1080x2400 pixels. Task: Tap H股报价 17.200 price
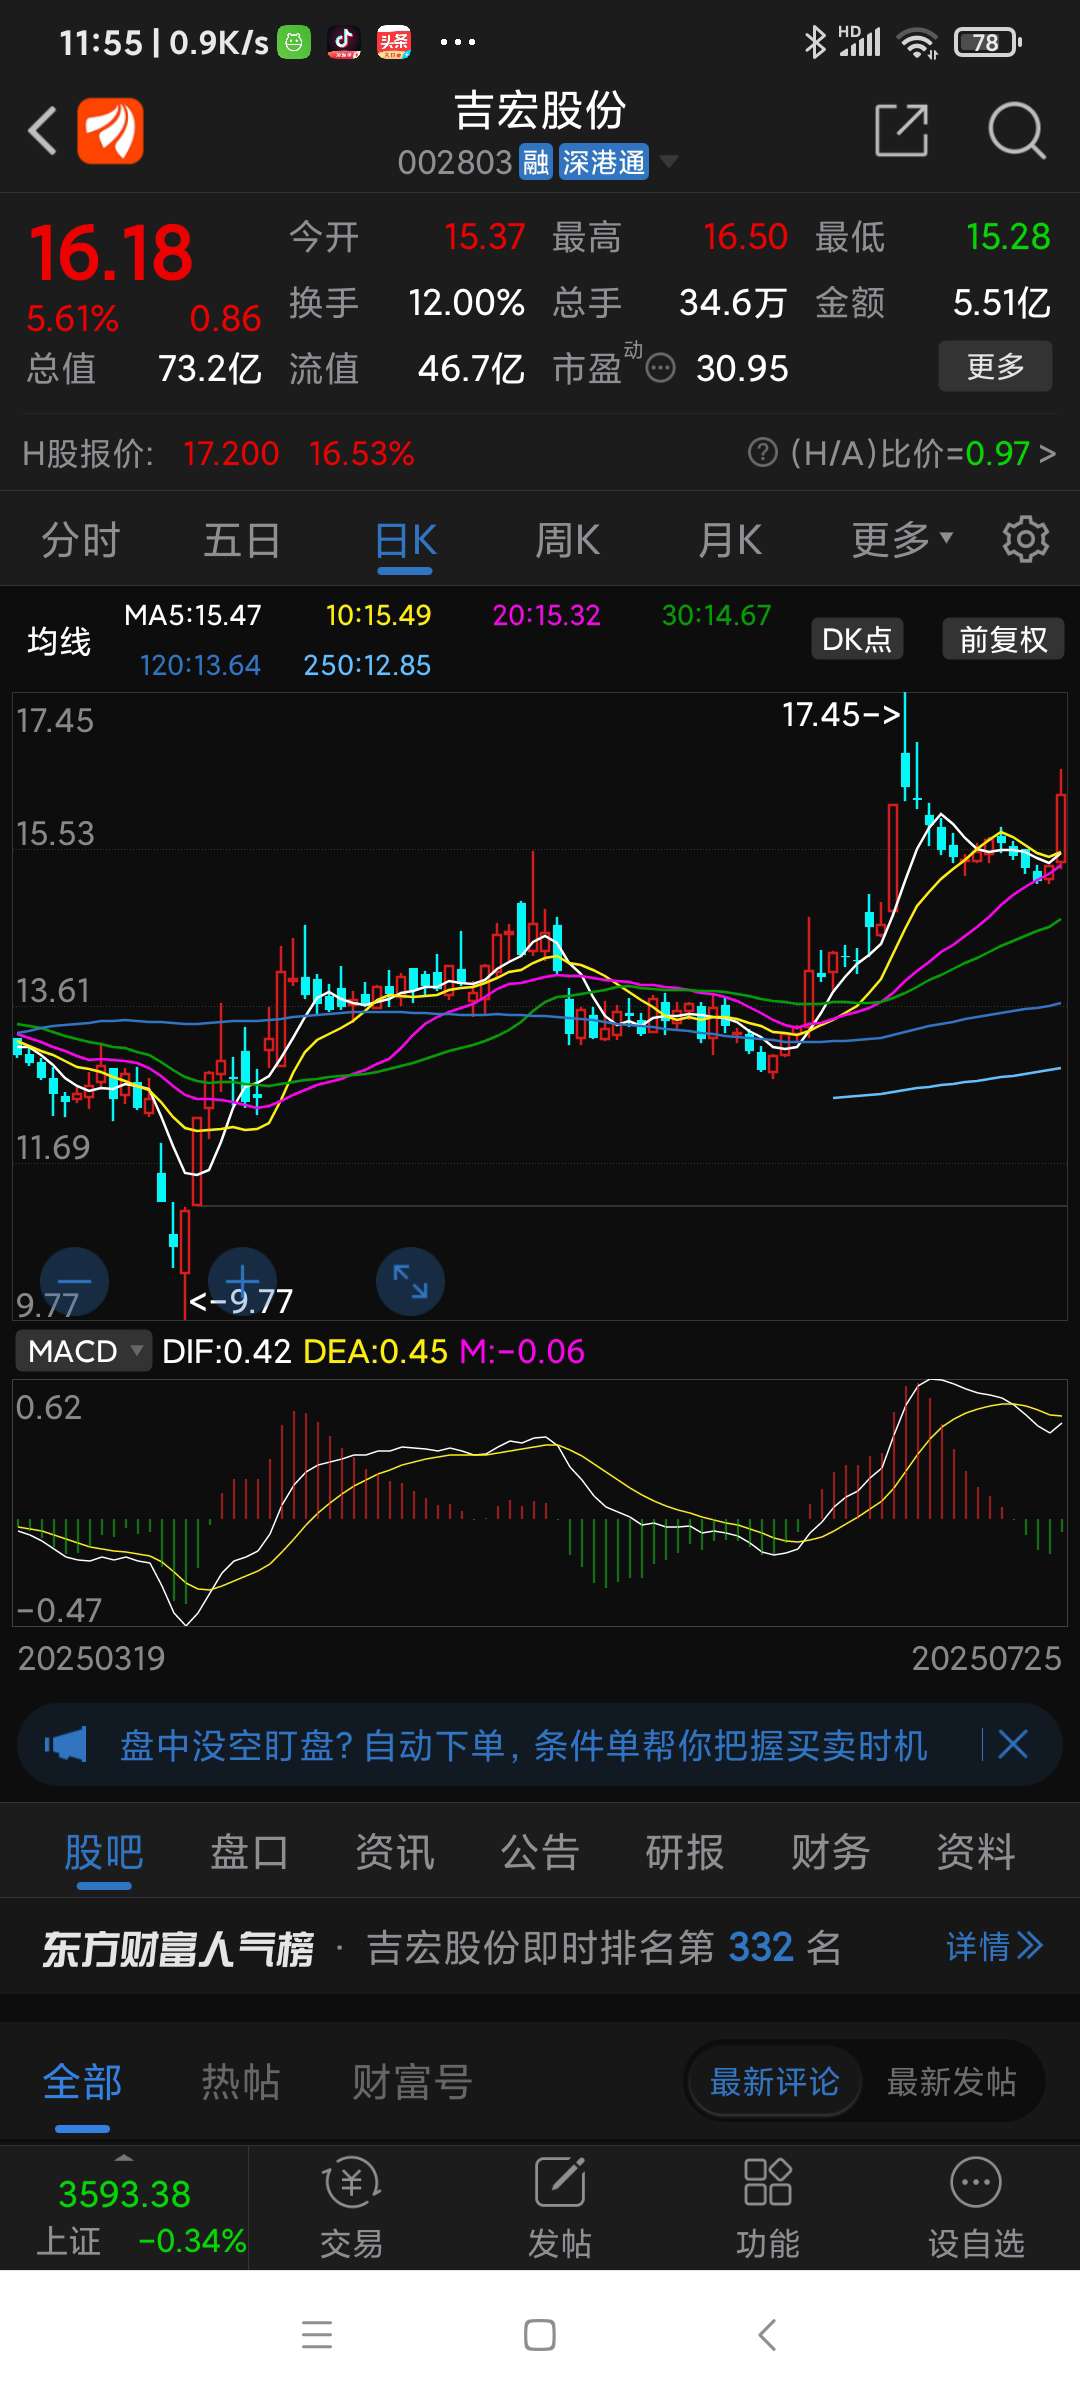(231, 454)
